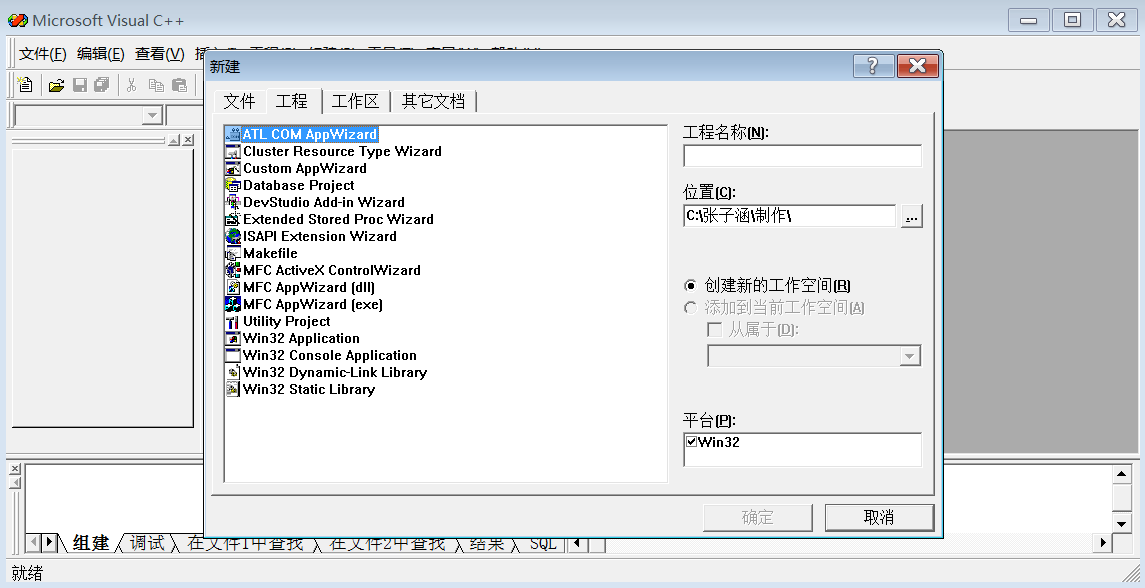Click the 工程名称 input field
This screenshot has height=588, width=1145.
(x=803, y=156)
